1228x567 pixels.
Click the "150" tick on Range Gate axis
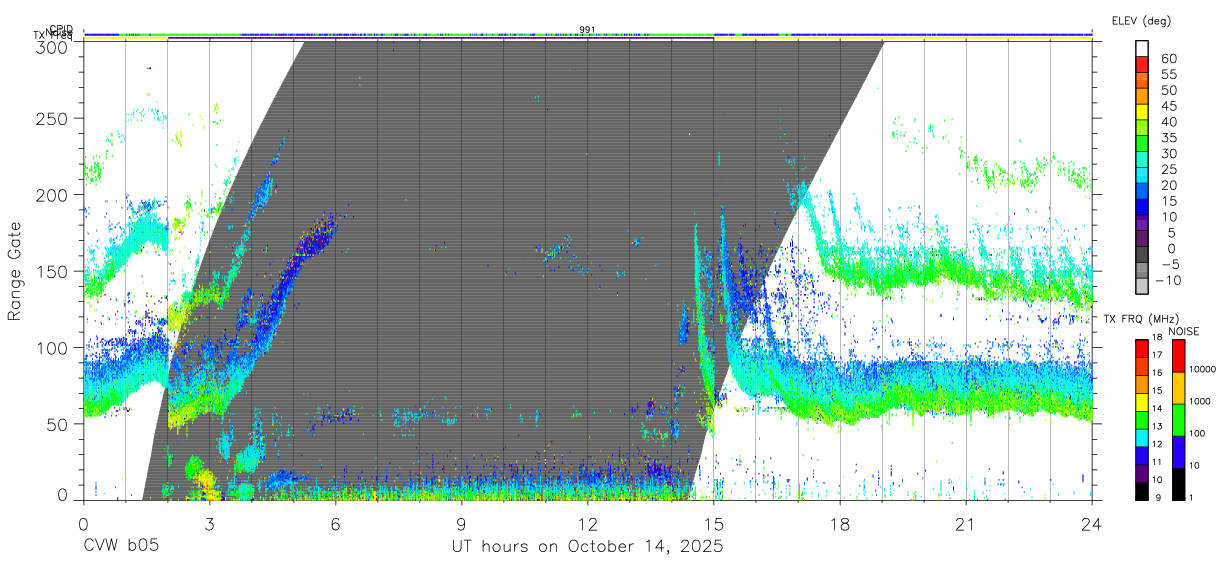click(x=52, y=271)
